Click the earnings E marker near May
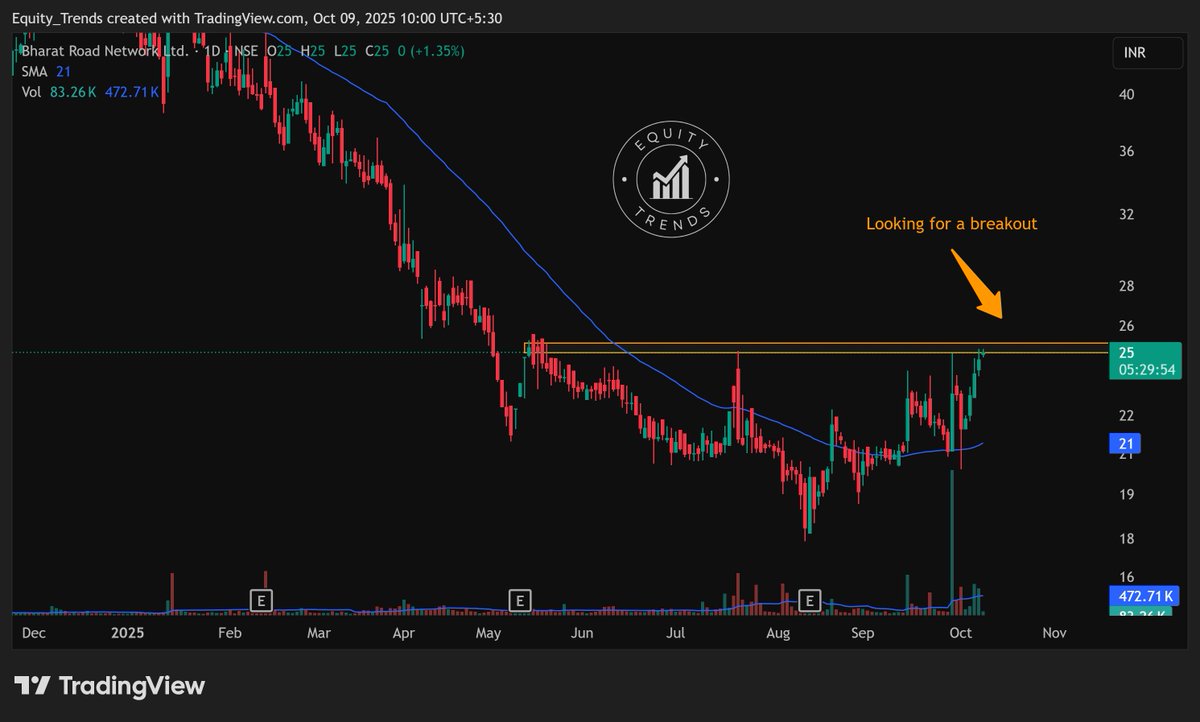 [520, 600]
